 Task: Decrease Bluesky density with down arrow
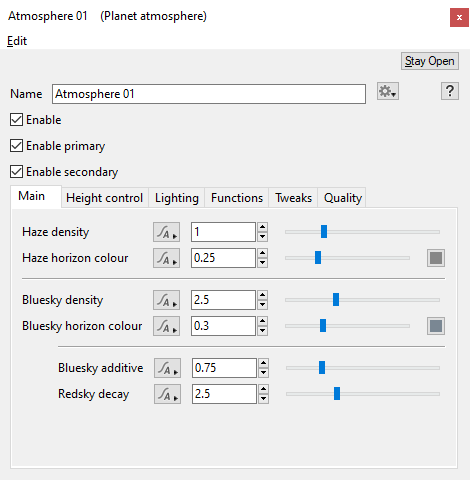coord(263,305)
